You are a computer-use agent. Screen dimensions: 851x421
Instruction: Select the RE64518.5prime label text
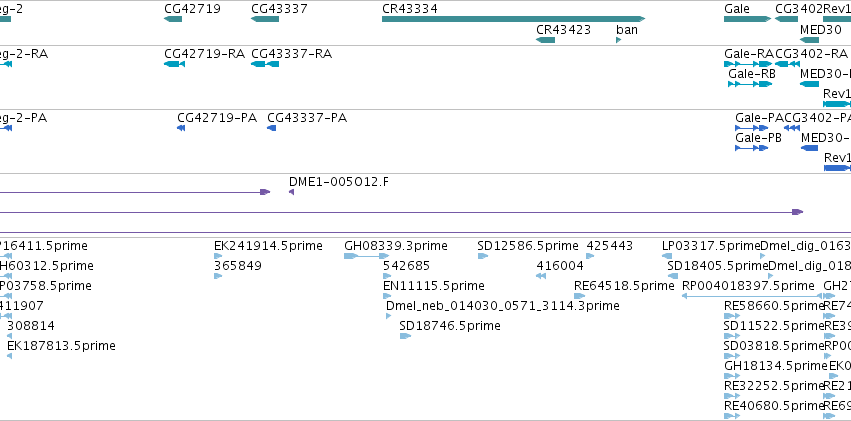(624, 286)
